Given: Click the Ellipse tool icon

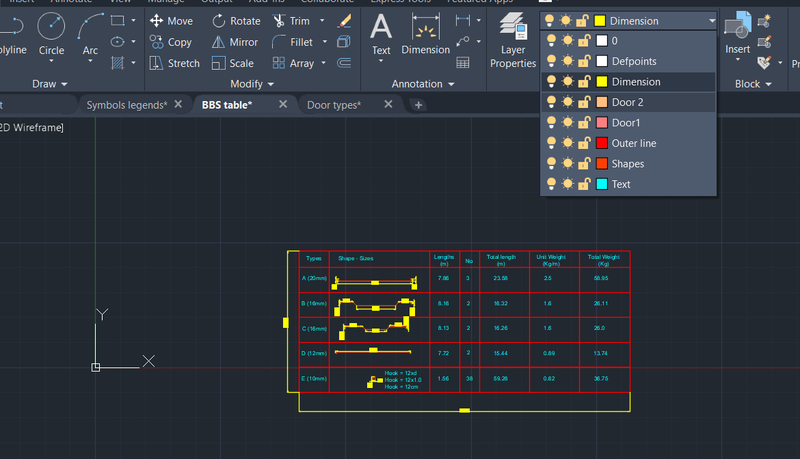Looking at the screenshot, I should tap(118, 41).
